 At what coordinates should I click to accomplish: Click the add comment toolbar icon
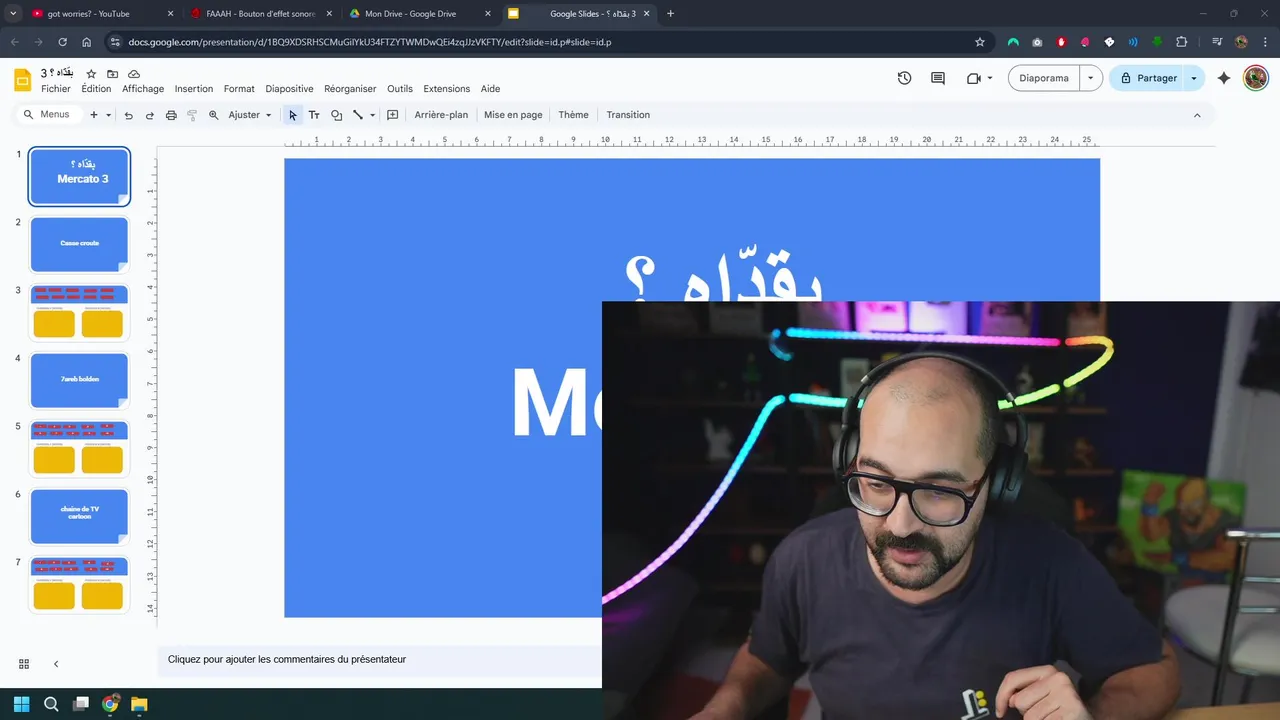click(x=393, y=115)
